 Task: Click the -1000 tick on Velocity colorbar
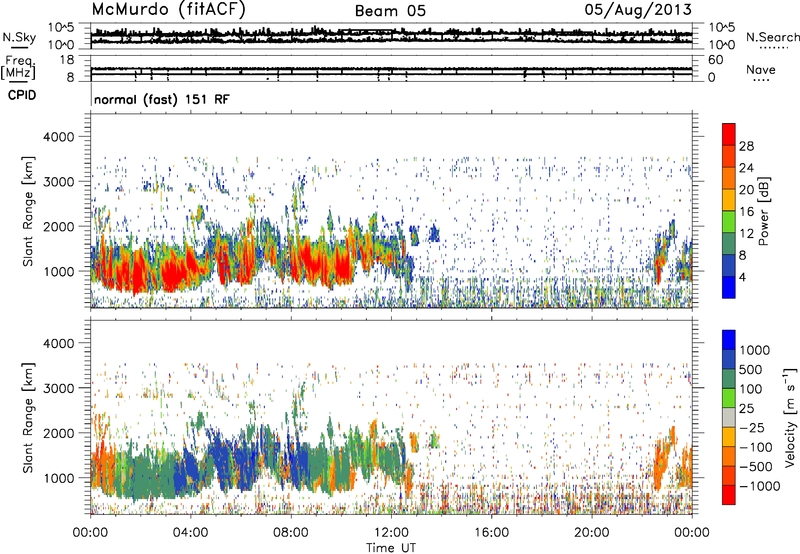[760, 486]
